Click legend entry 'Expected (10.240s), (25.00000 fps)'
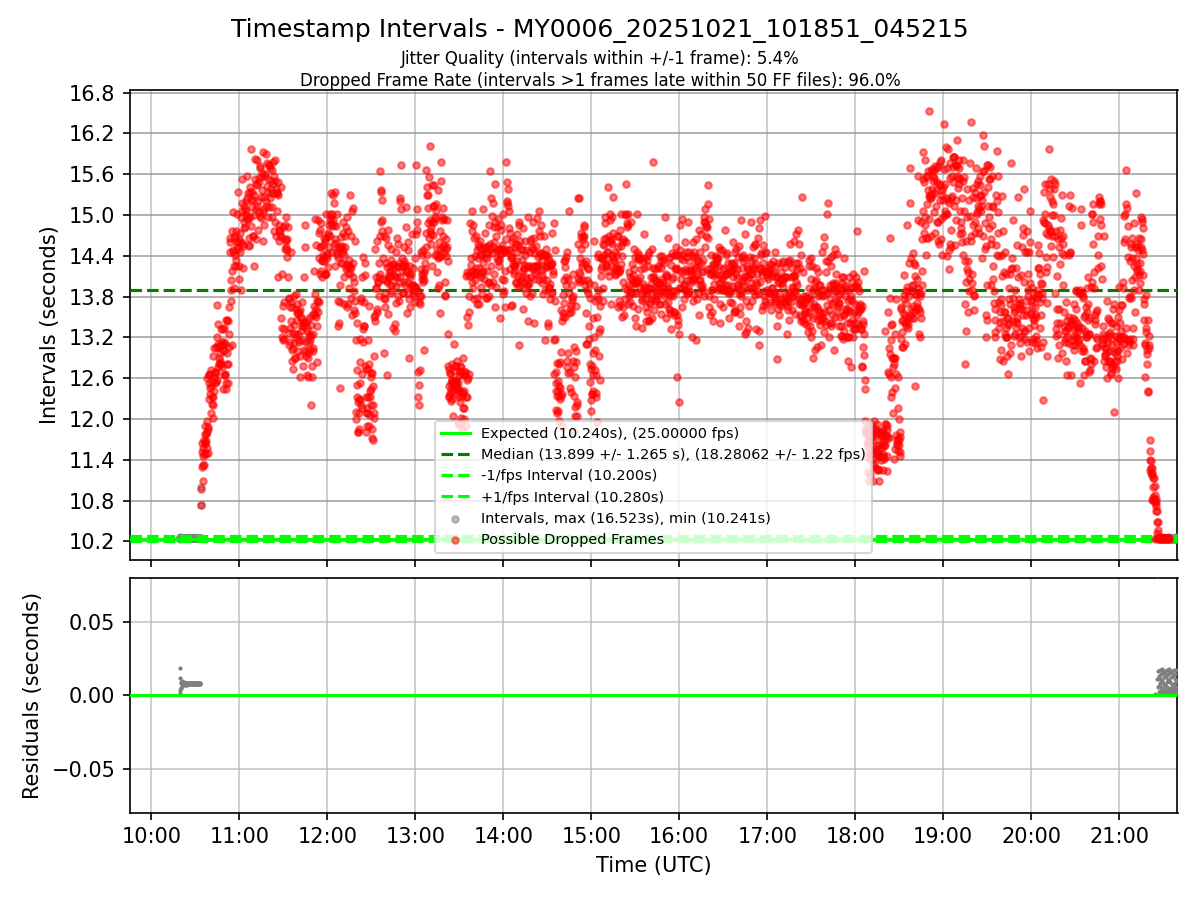The height and width of the screenshot is (900, 1200). [x=610, y=433]
